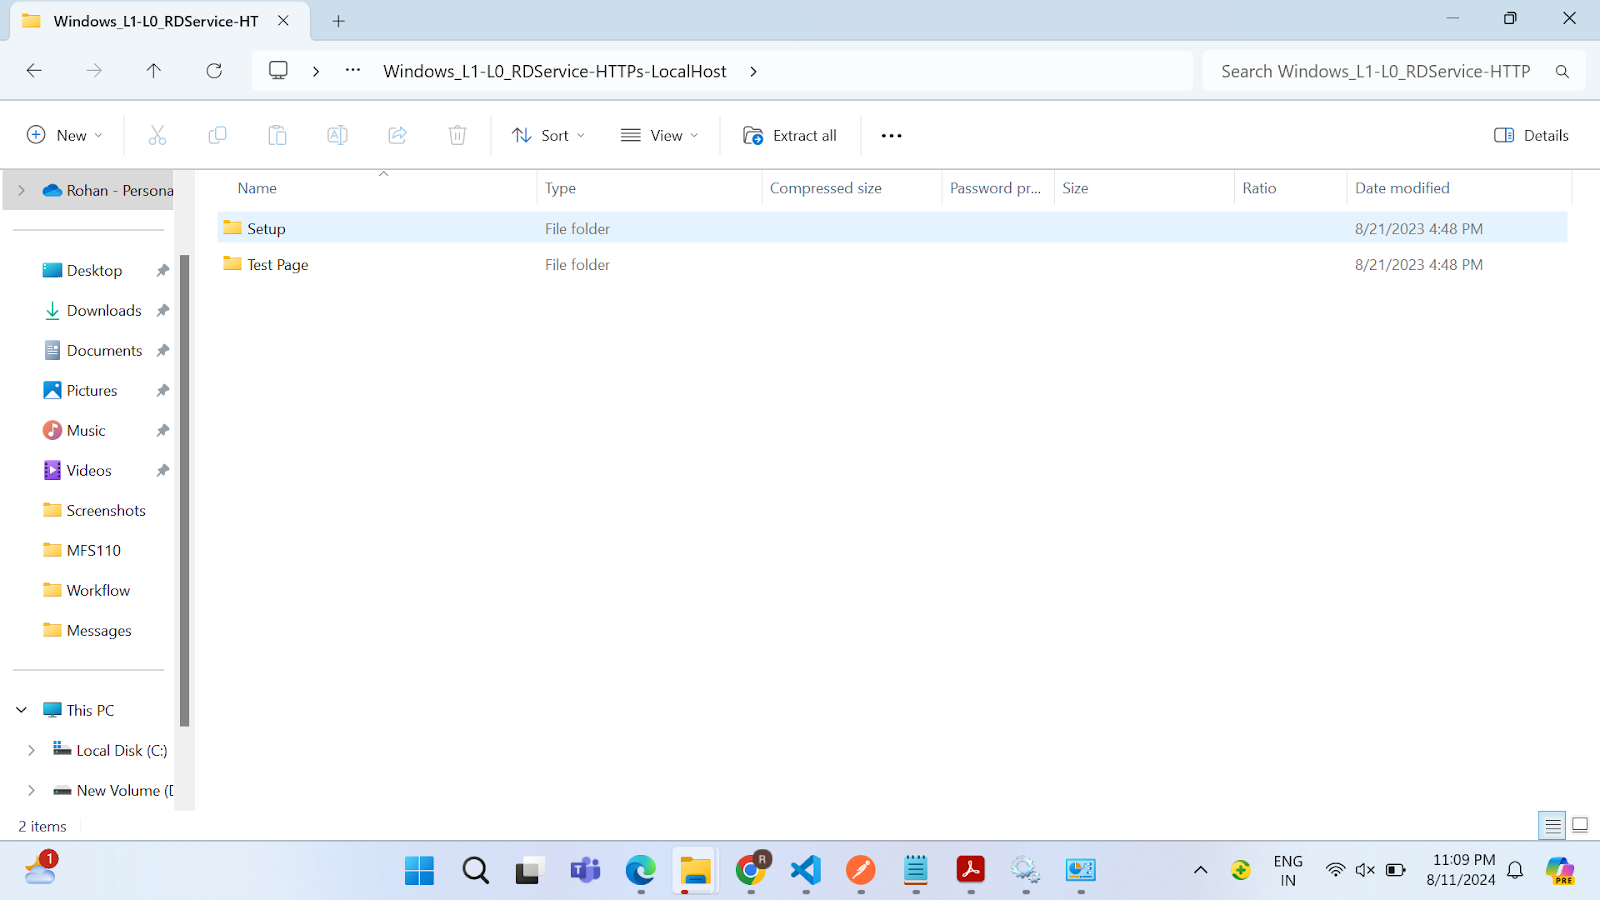Screen dimensions: 1600x900
Task: Open Microsoft Edge from taskbar
Action: (x=640, y=871)
